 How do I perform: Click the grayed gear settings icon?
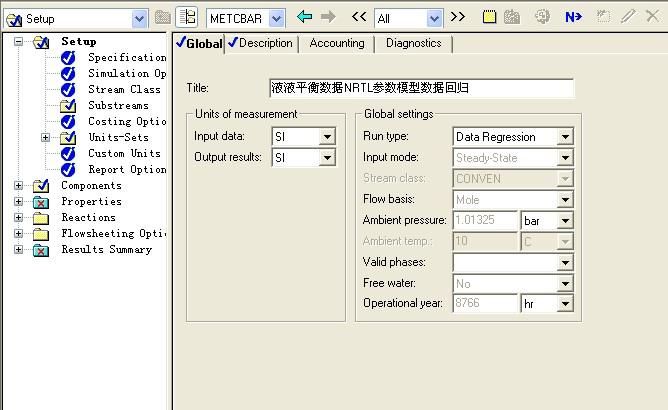point(542,17)
